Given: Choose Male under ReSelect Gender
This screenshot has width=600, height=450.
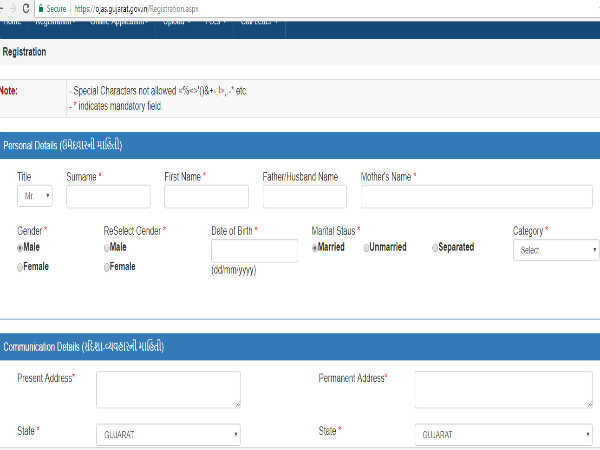Looking at the screenshot, I should click(107, 247).
